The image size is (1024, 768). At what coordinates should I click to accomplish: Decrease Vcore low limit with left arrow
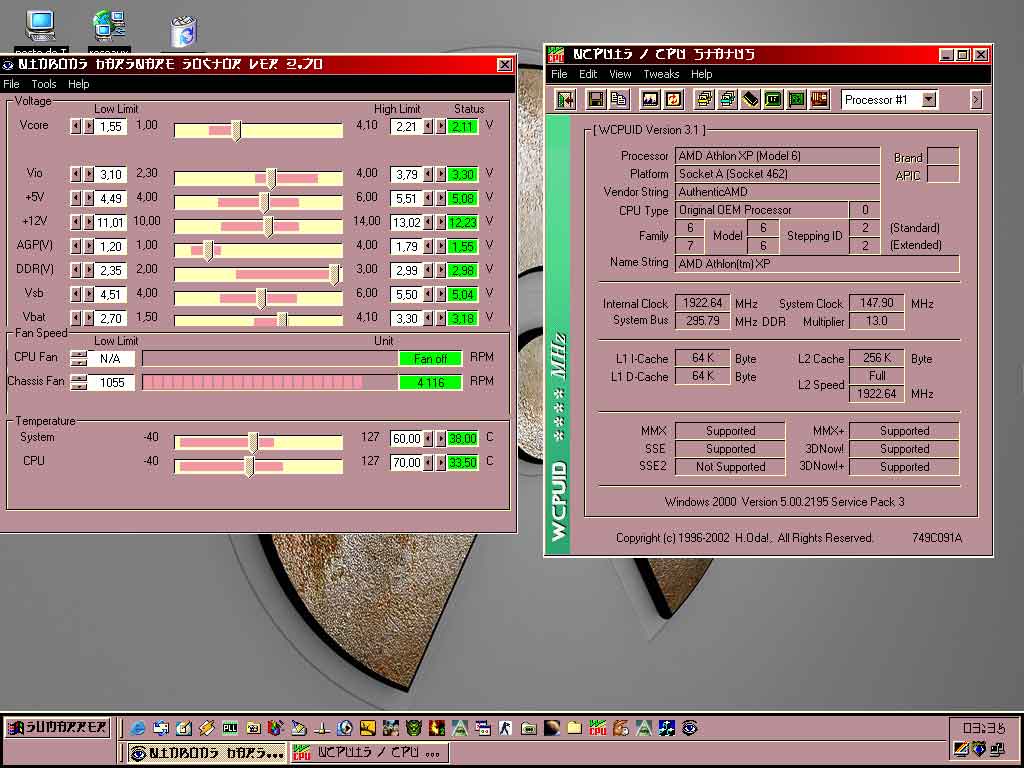(x=76, y=126)
